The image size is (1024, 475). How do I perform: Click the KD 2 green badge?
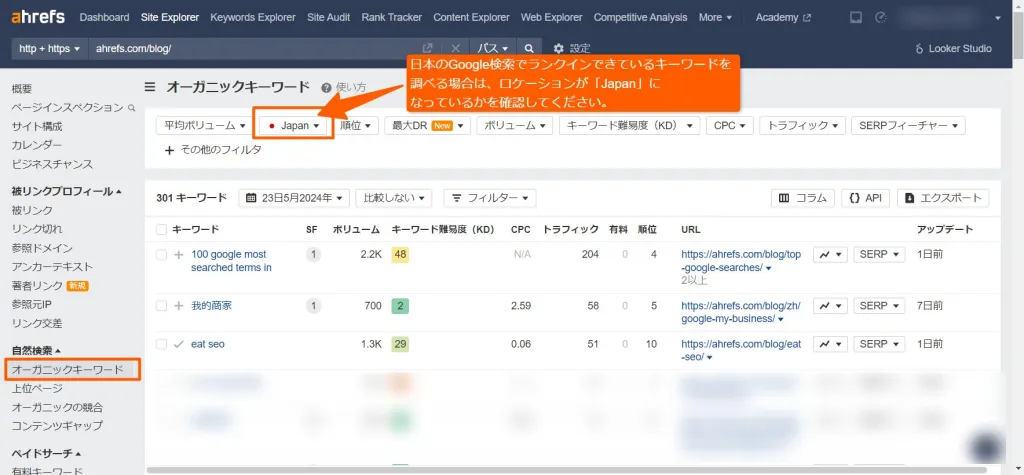tap(400, 305)
